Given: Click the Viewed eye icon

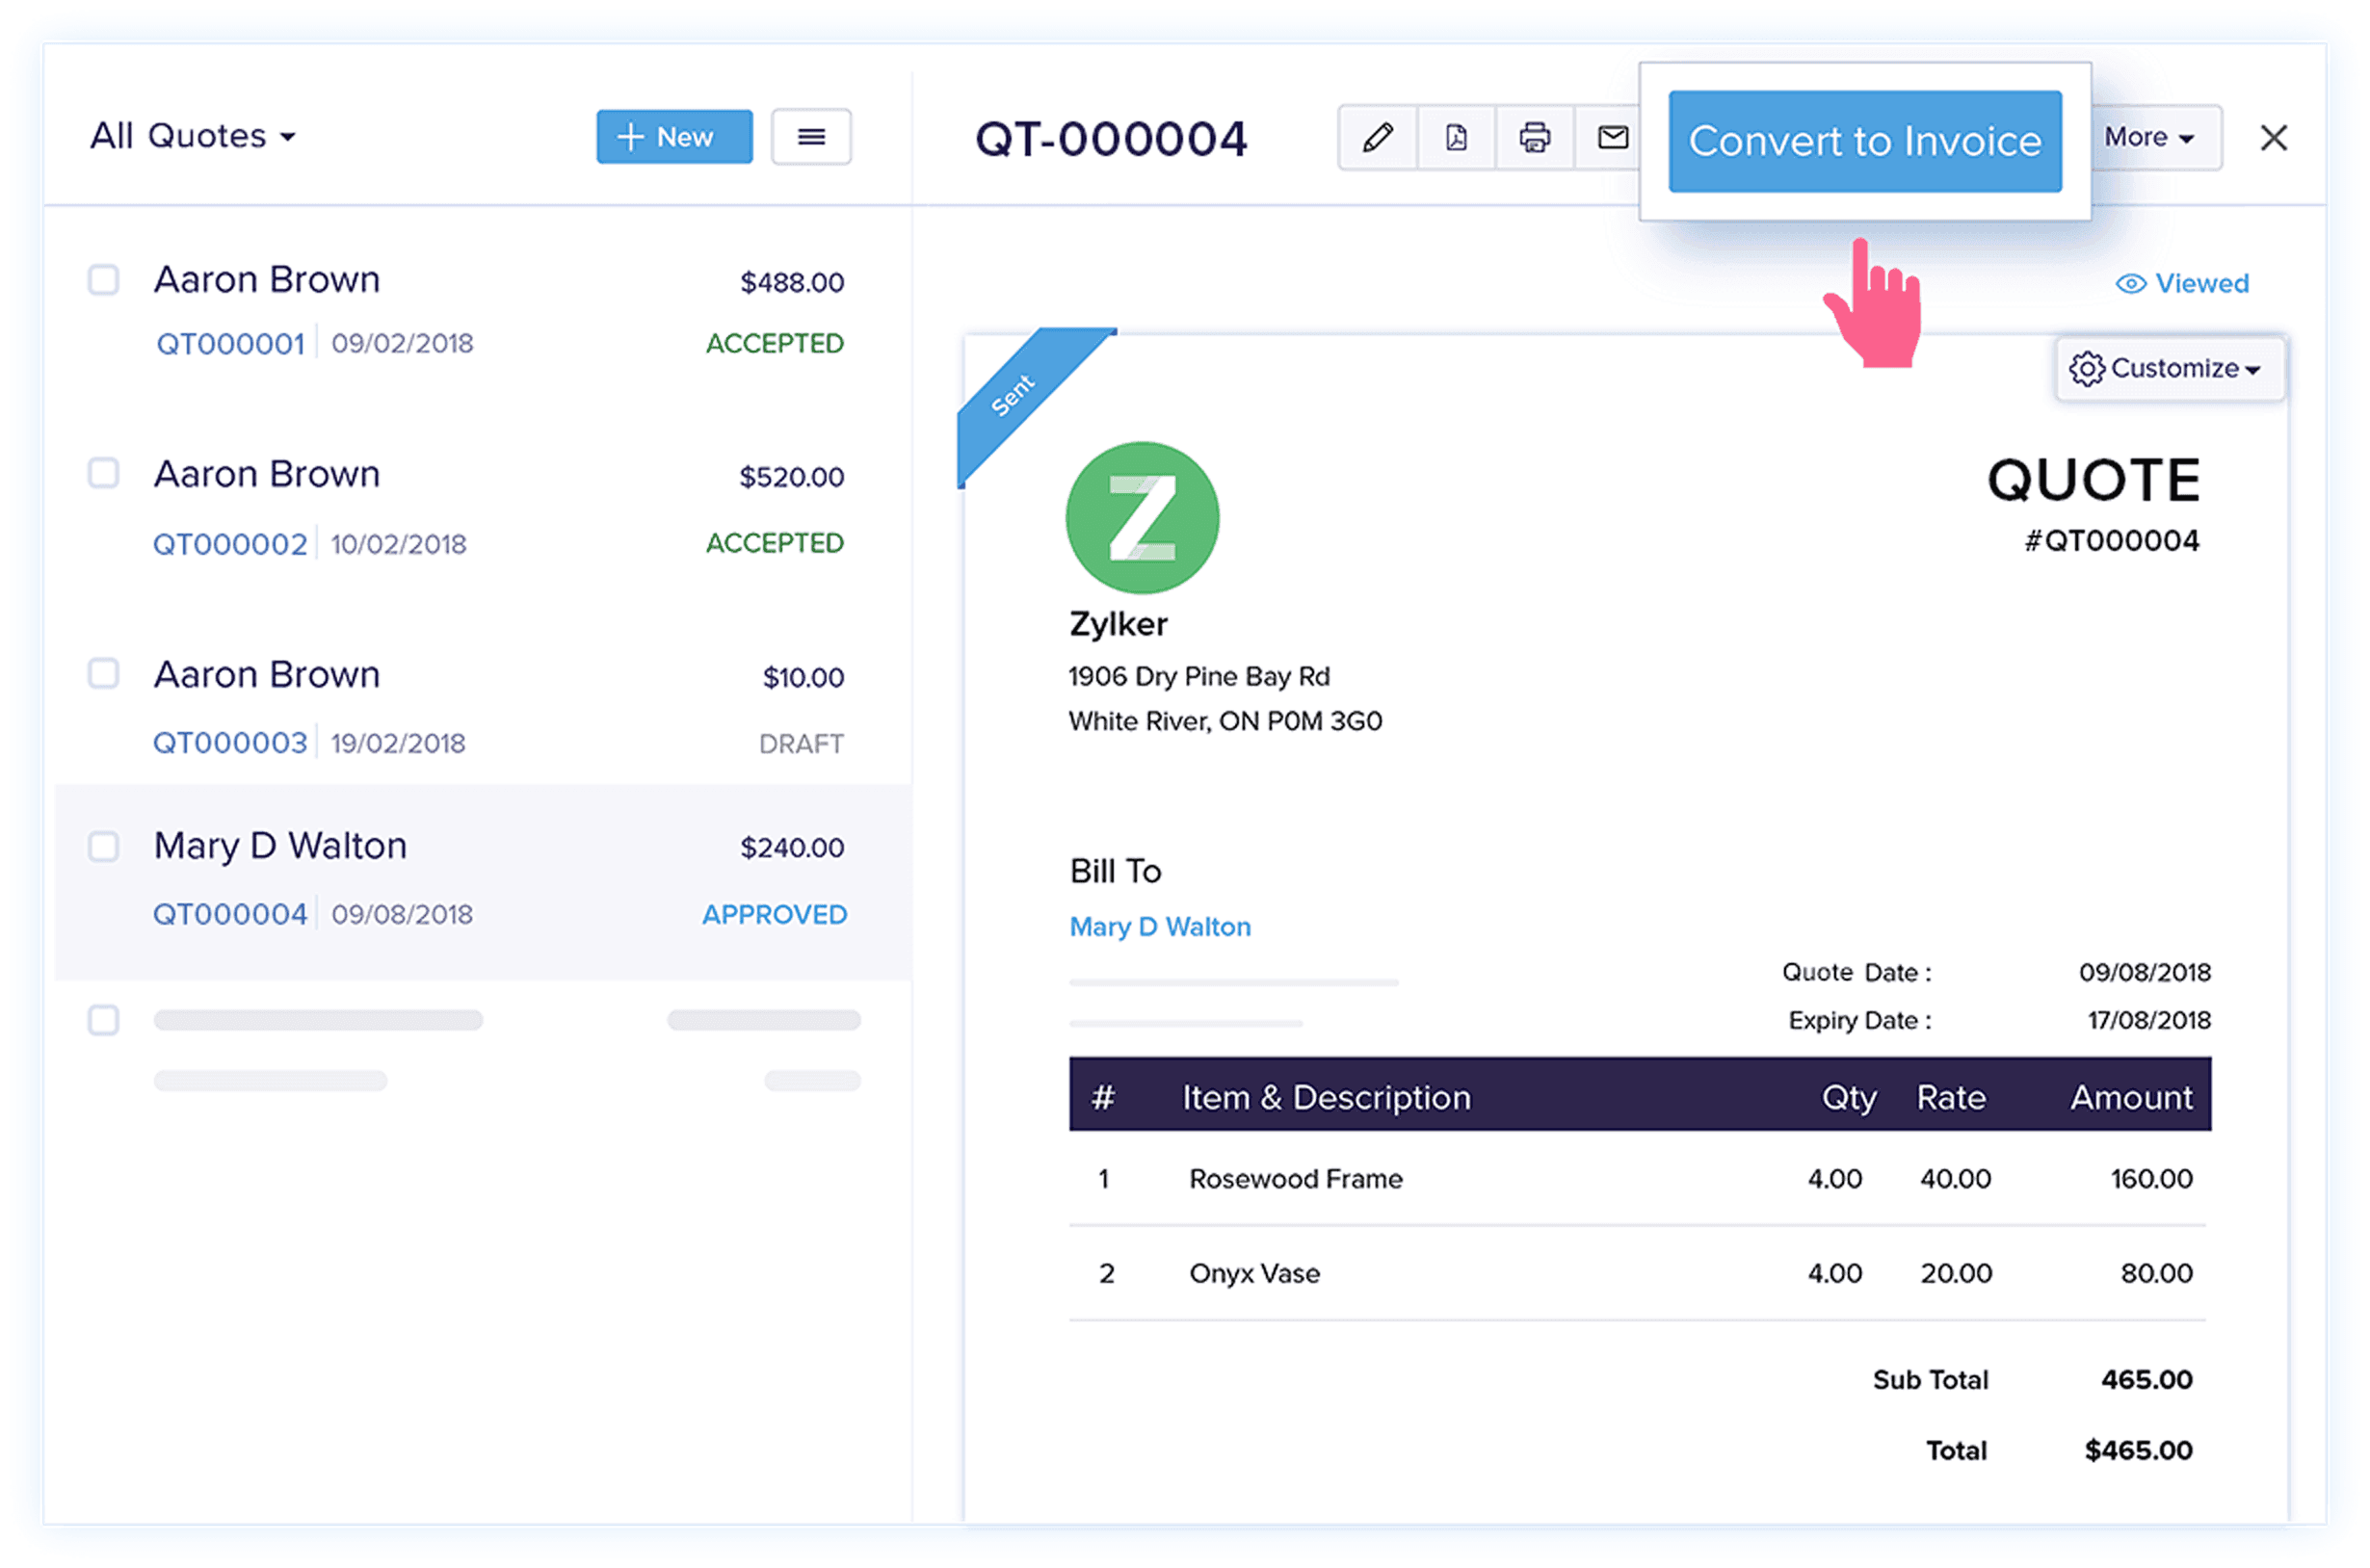Looking at the screenshot, I should pos(2130,284).
